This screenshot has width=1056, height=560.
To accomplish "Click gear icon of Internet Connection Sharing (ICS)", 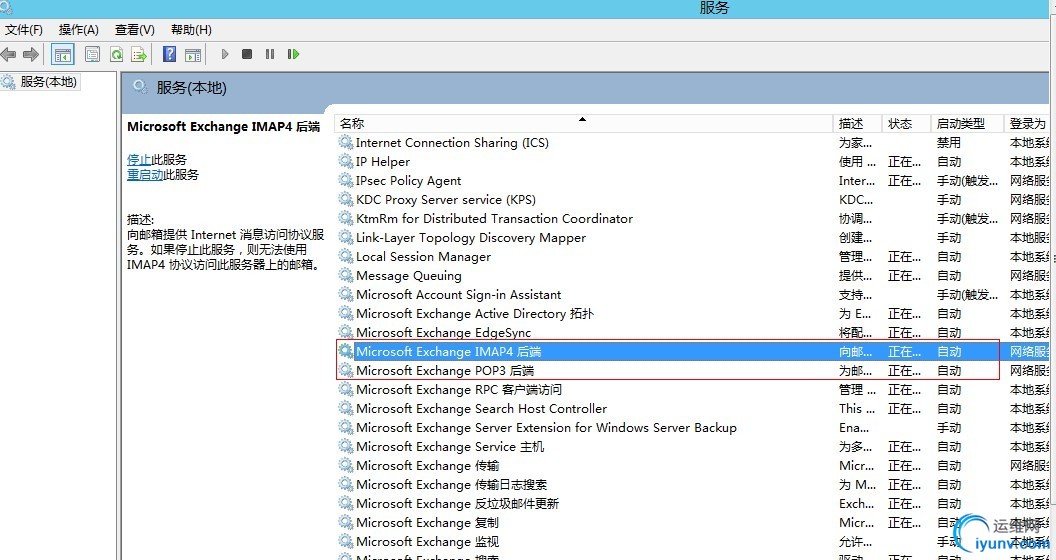I will click(x=345, y=142).
